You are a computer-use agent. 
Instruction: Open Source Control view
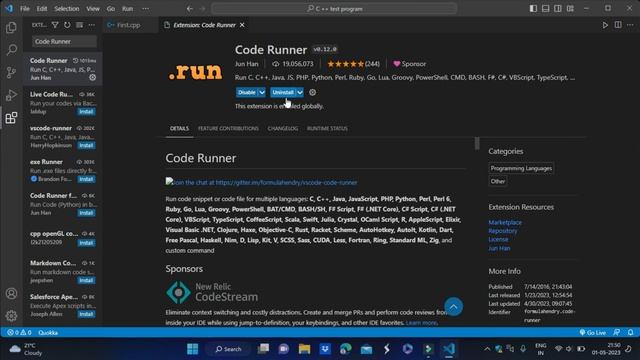[11, 73]
